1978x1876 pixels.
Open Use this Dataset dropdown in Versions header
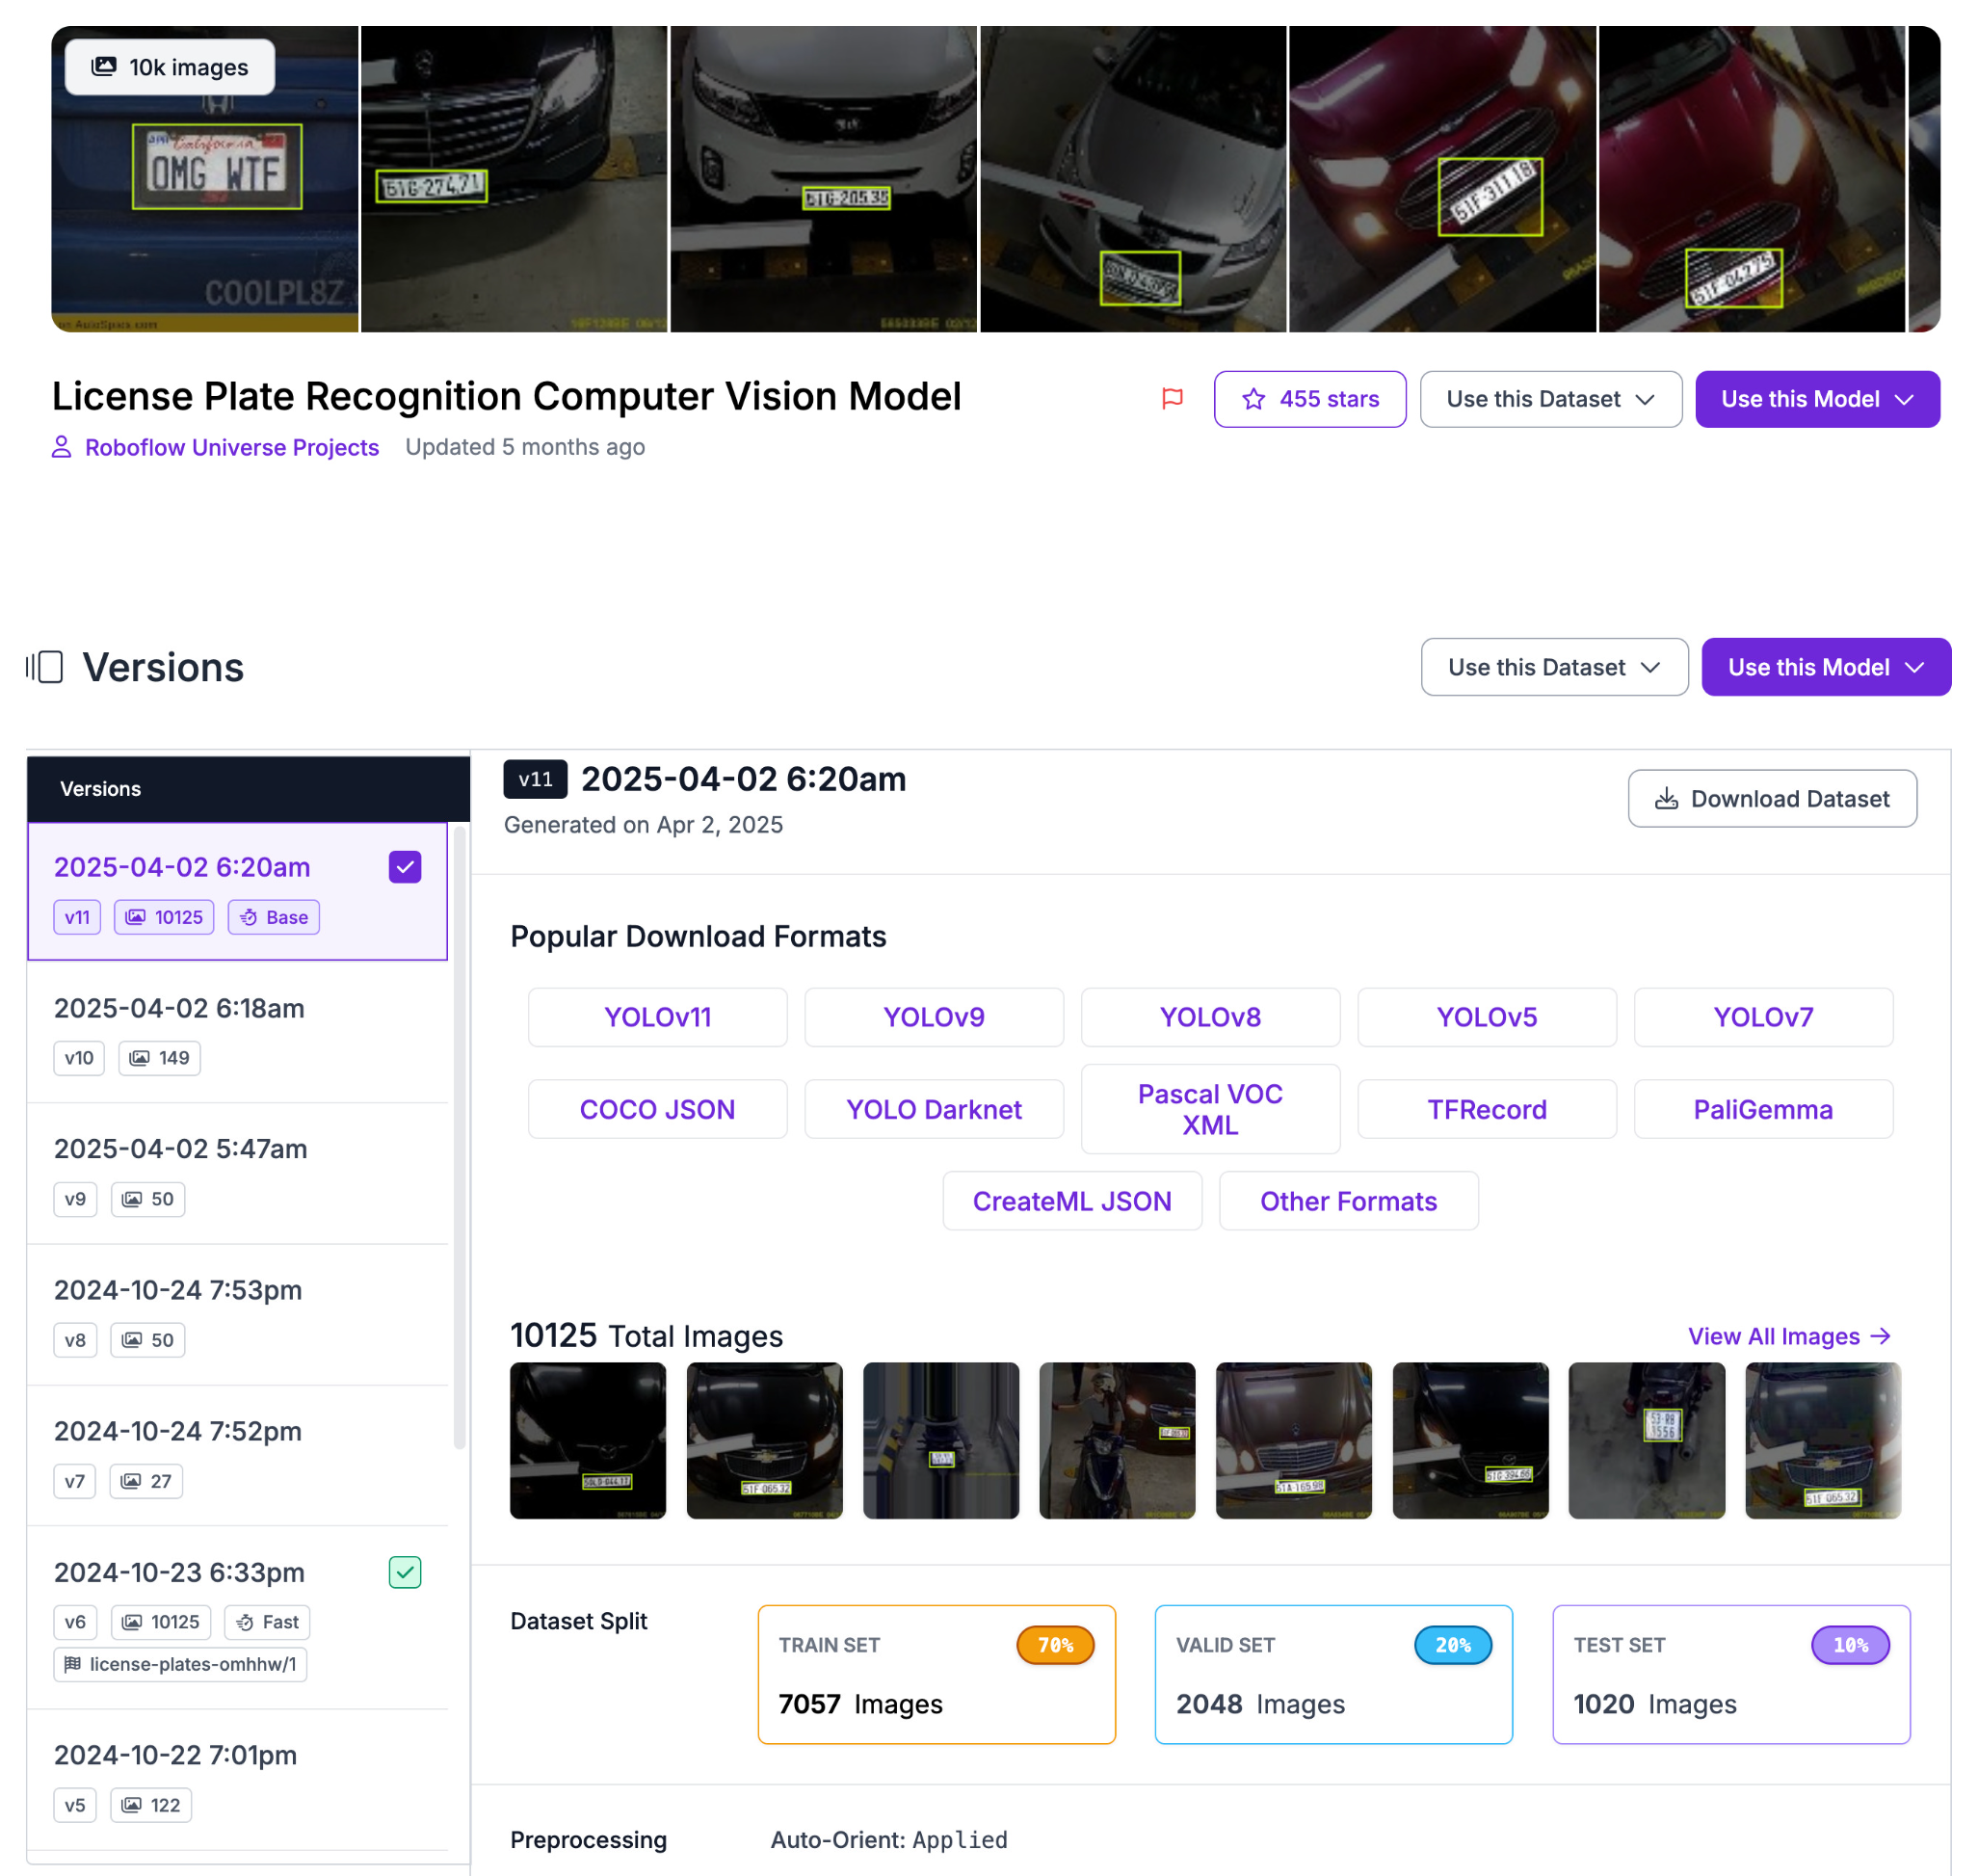1554,667
